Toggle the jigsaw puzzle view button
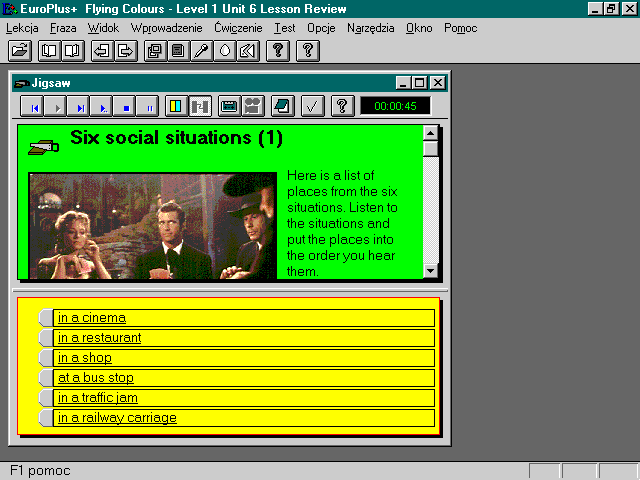The height and width of the screenshot is (480, 640). [x=200, y=106]
